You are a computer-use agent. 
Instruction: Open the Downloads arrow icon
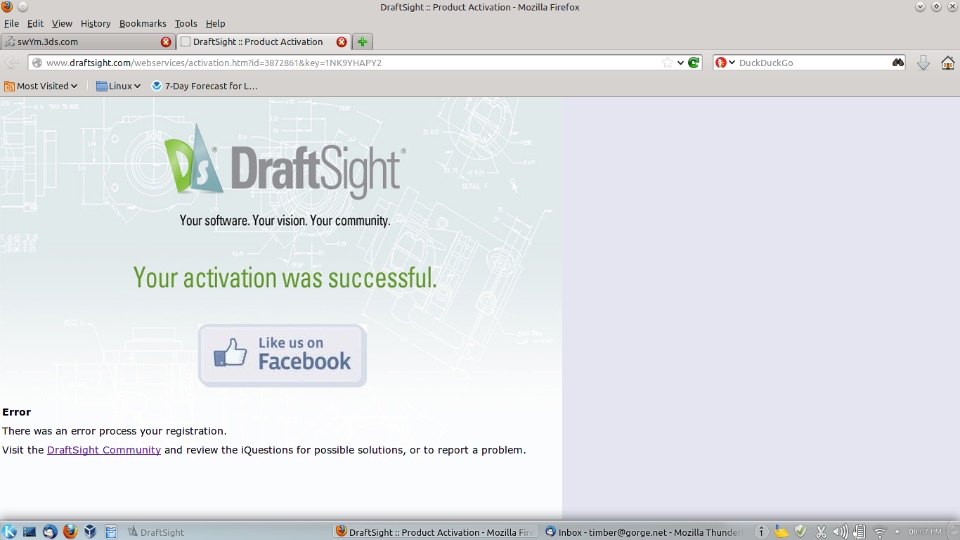(x=923, y=62)
